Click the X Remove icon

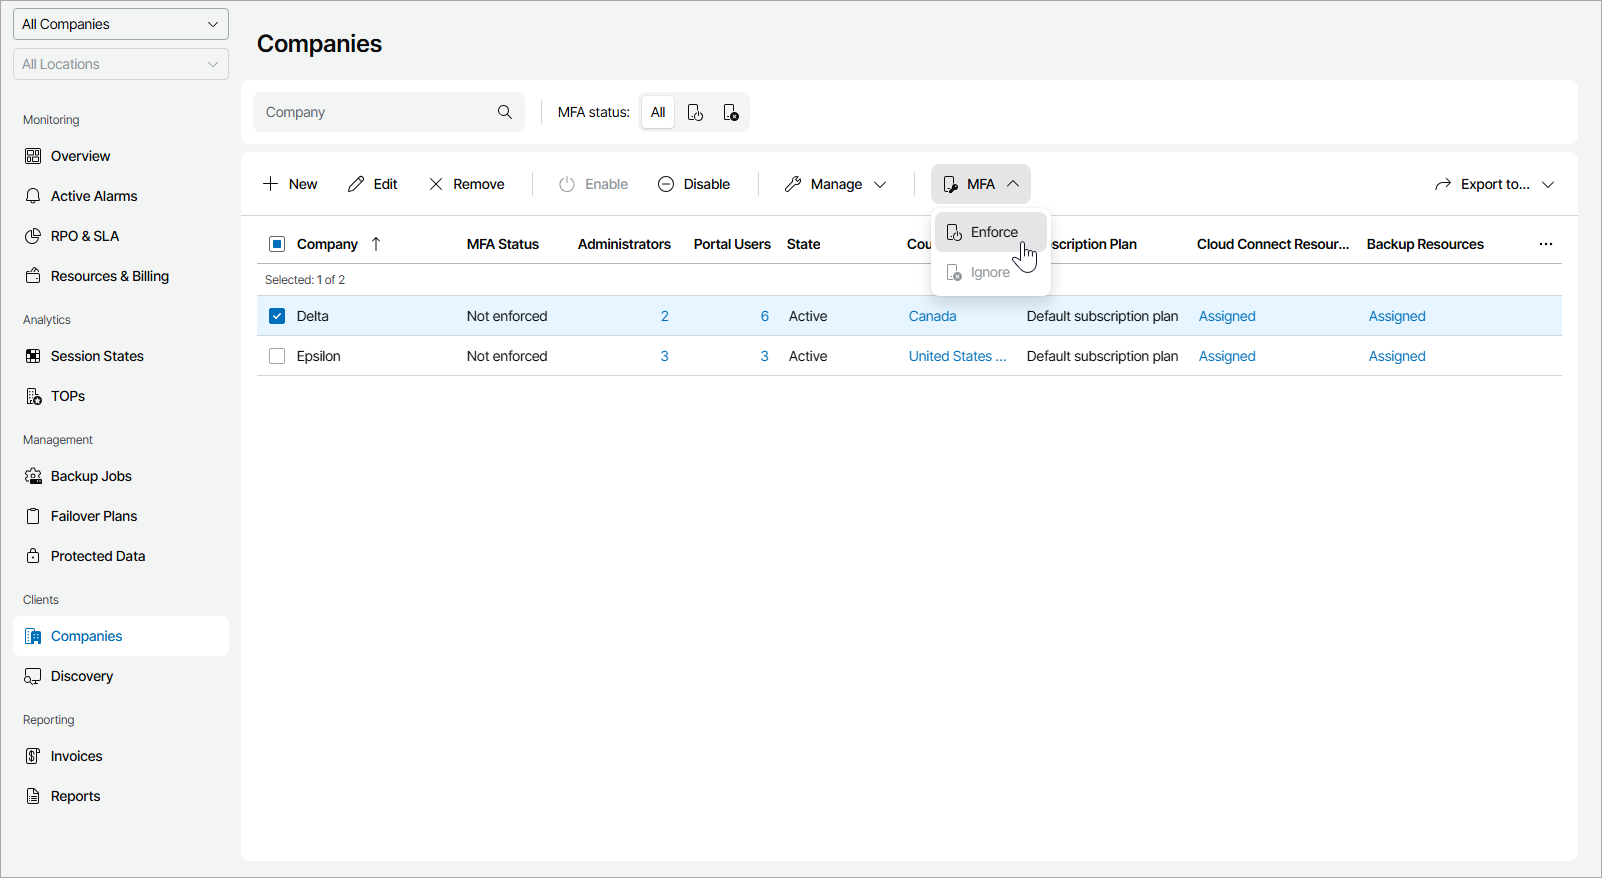tap(436, 184)
